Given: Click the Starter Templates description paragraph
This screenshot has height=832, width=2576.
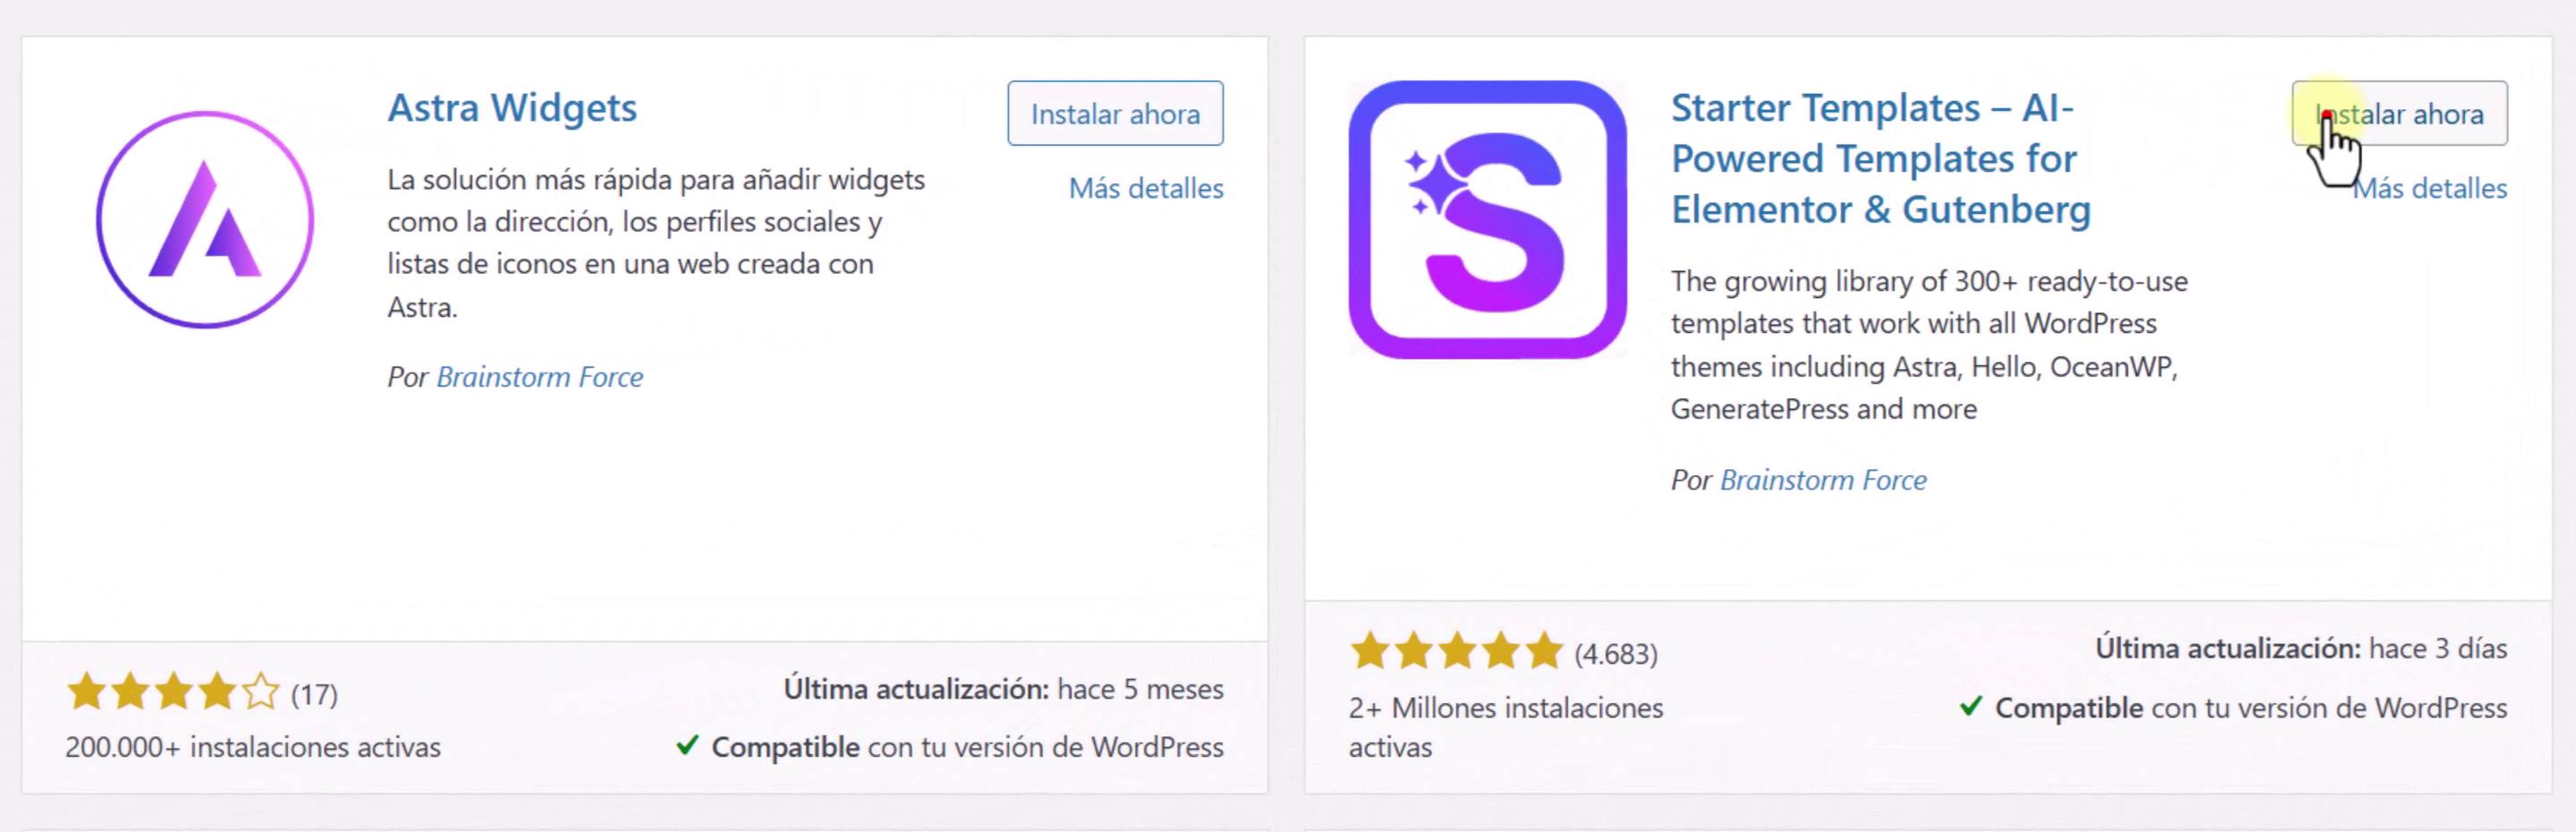Looking at the screenshot, I should pos(1928,345).
